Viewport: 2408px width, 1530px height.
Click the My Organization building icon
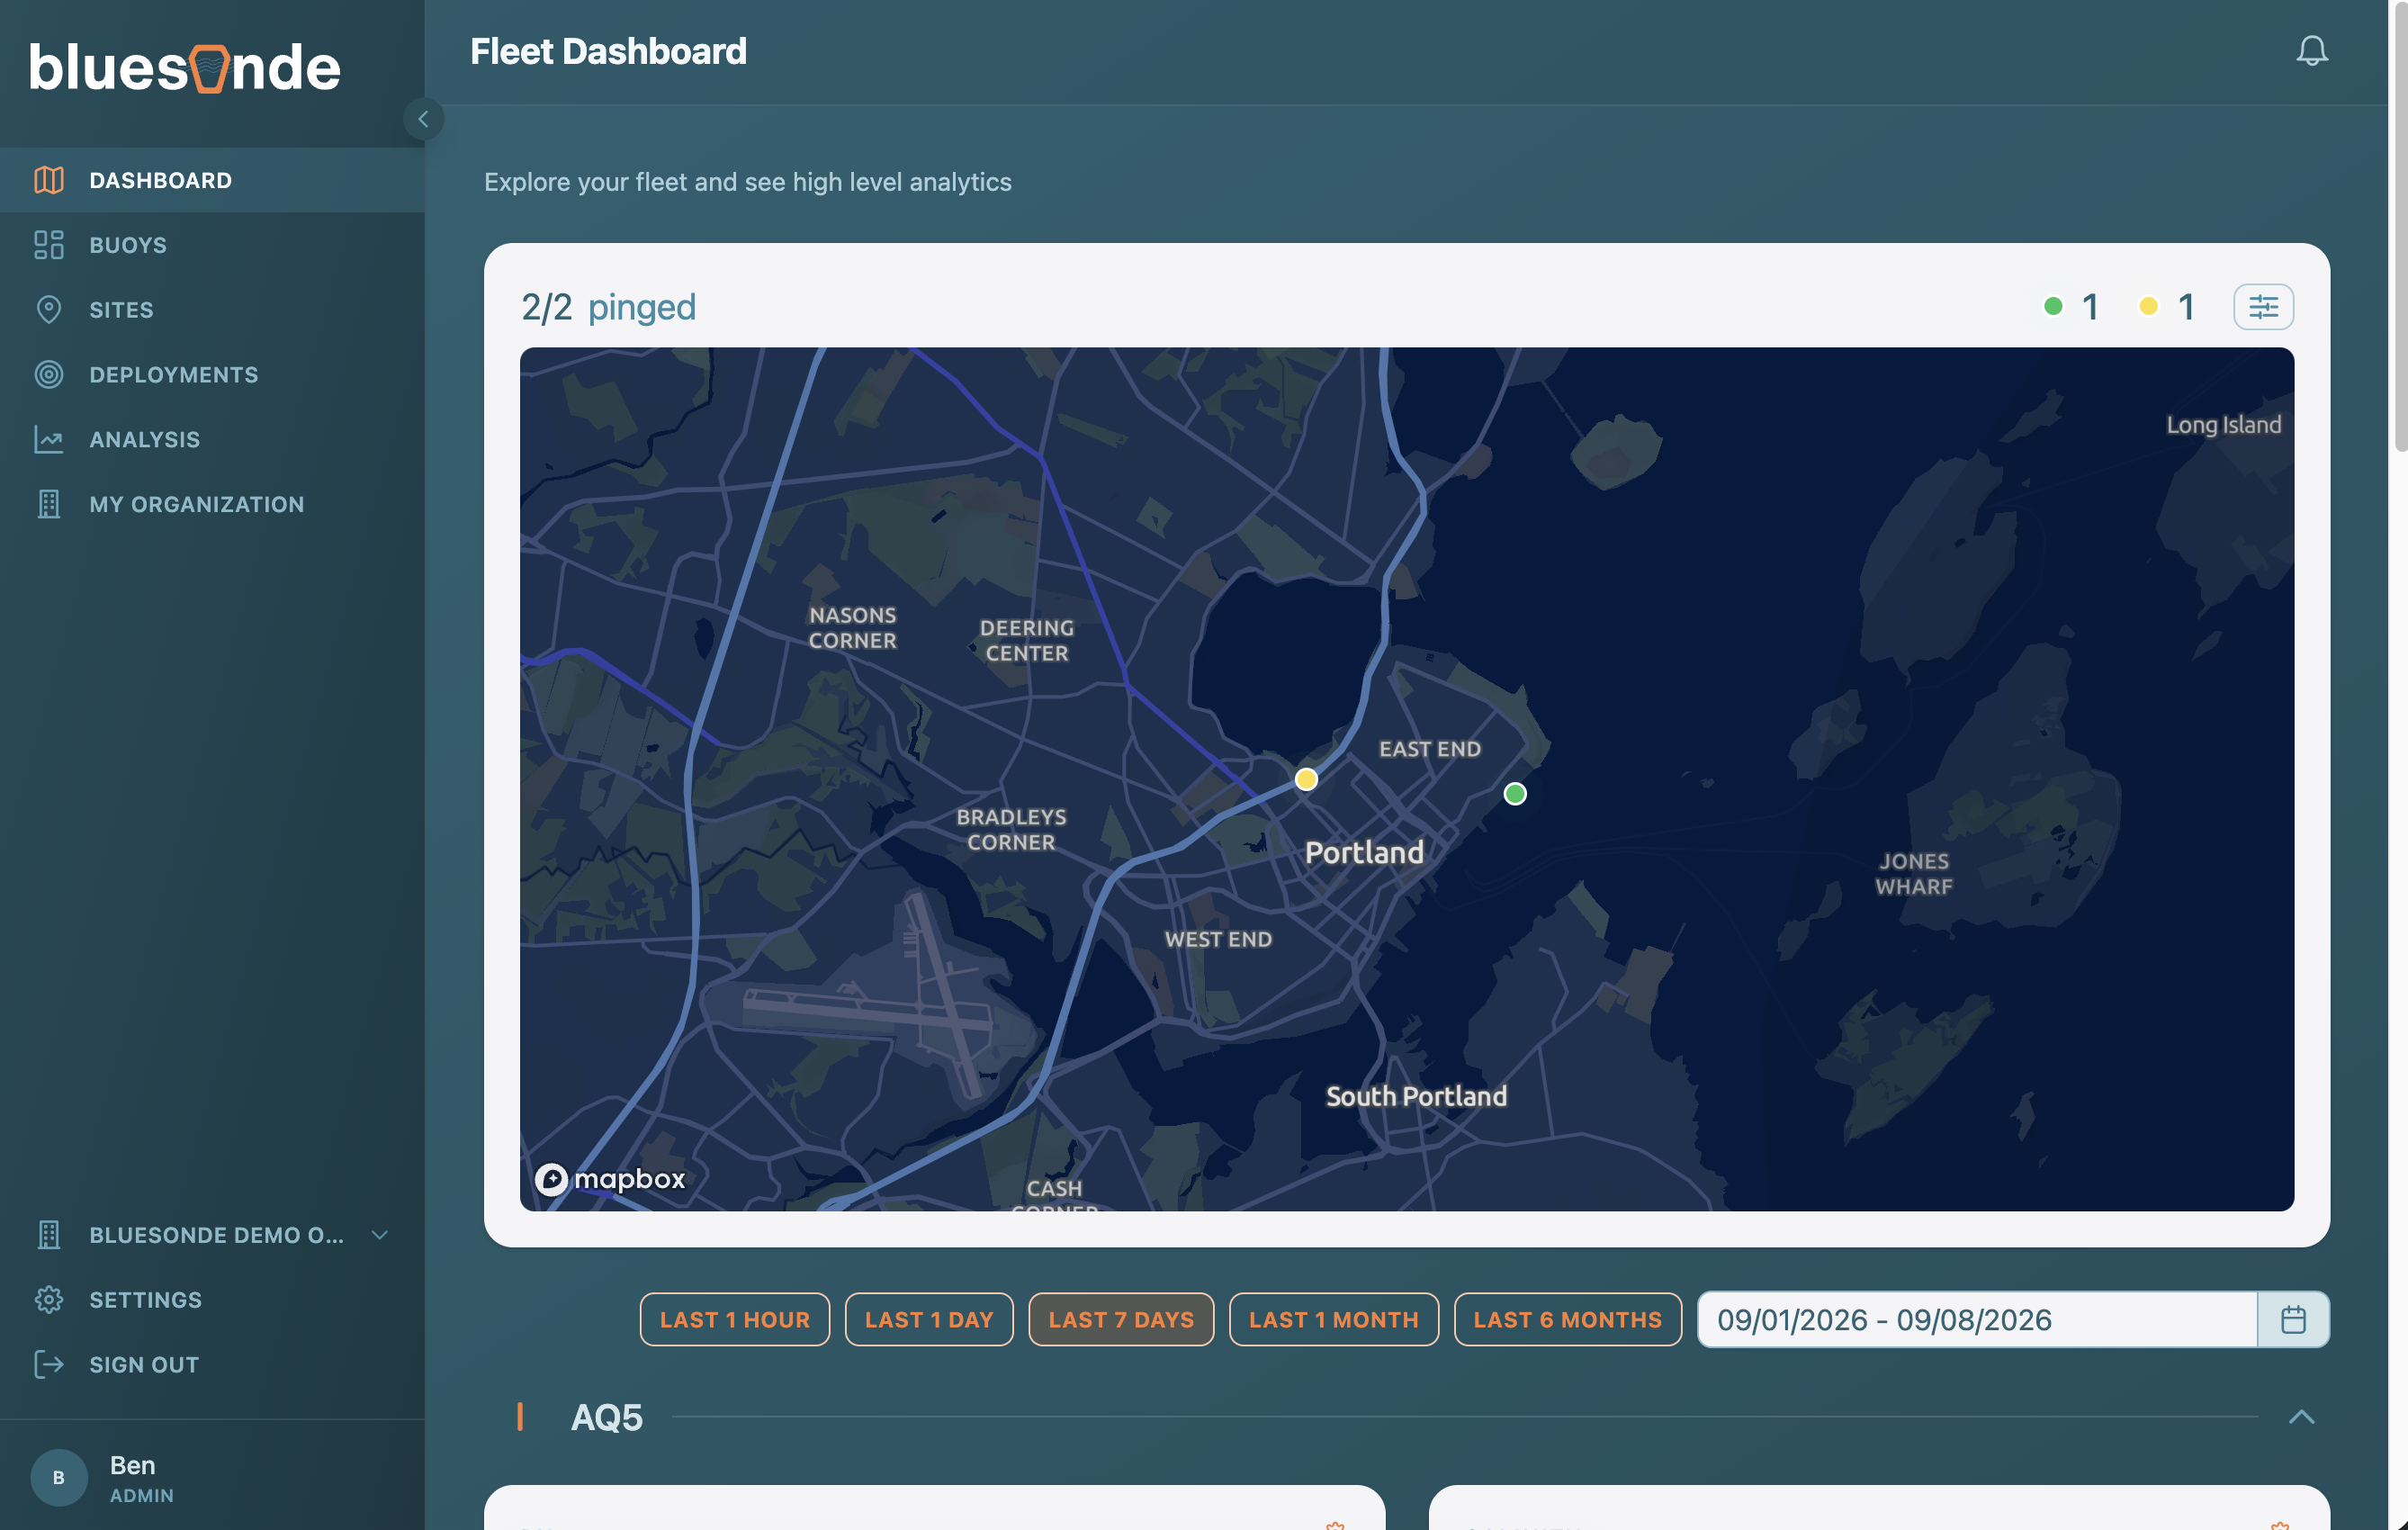click(49, 504)
